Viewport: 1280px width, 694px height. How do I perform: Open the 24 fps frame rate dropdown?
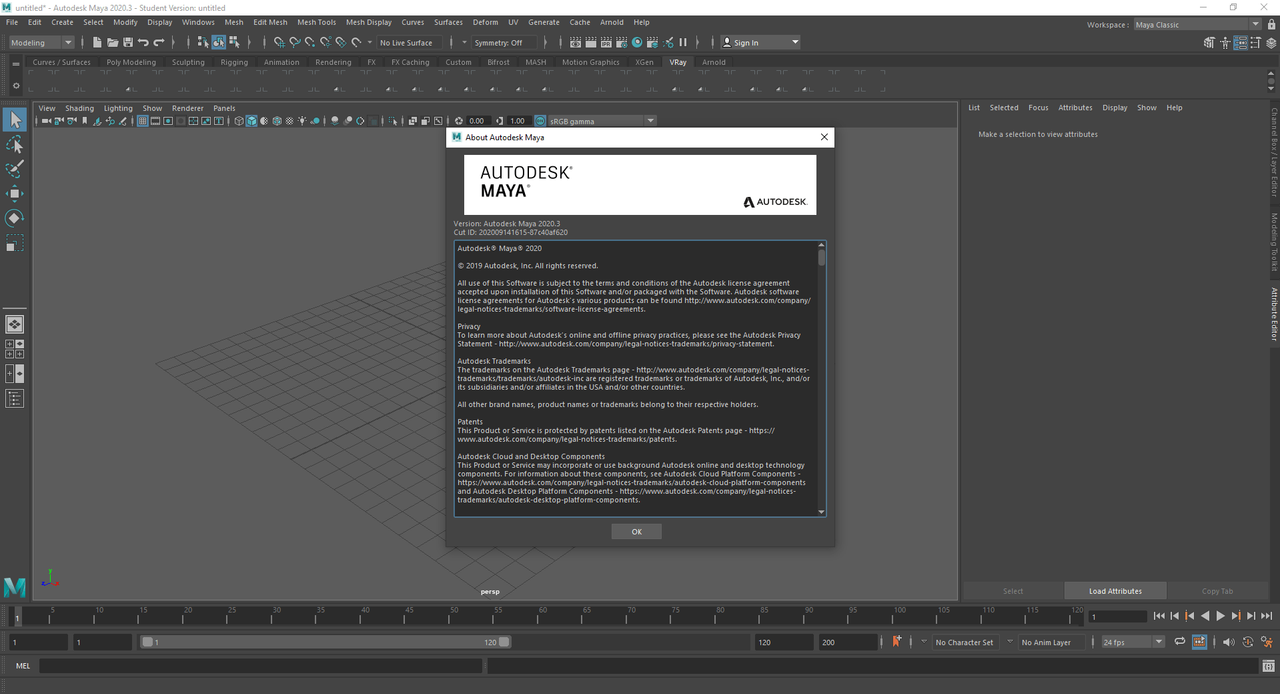tap(1132, 642)
